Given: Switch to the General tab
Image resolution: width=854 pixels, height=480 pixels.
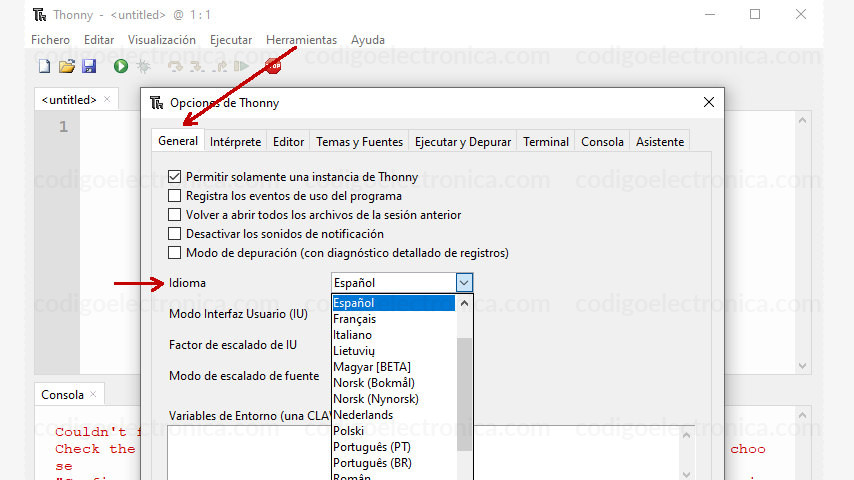Looking at the screenshot, I should point(178,141).
